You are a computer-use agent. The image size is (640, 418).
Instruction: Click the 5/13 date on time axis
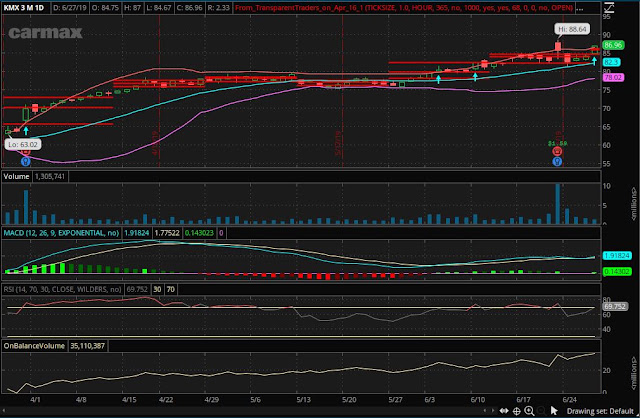pyautogui.click(x=304, y=400)
